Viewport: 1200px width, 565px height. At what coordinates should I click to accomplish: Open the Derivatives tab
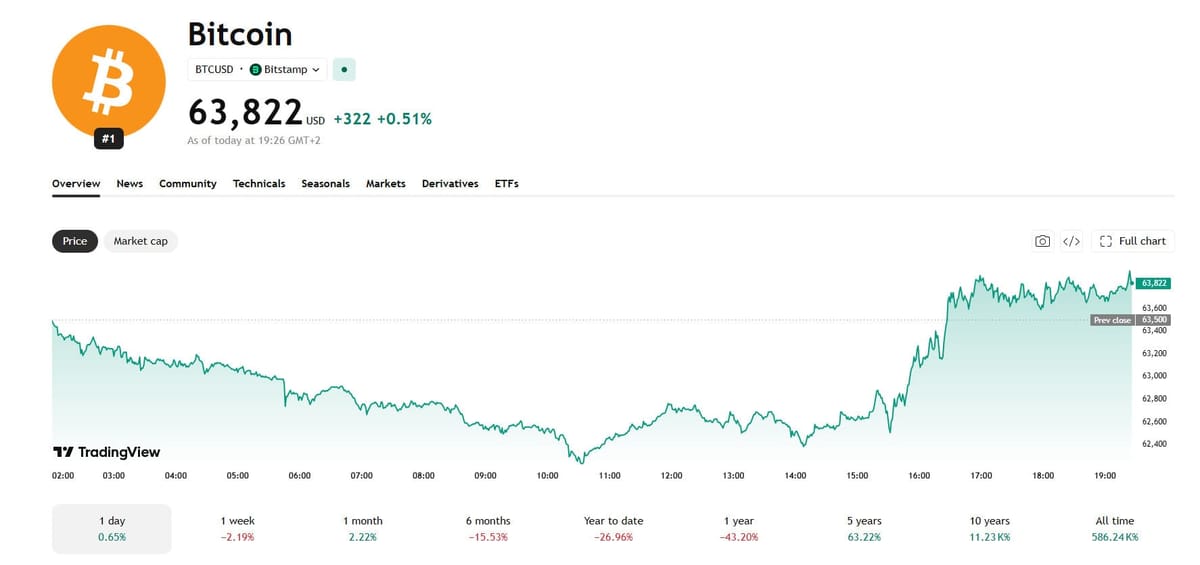pos(450,184)
